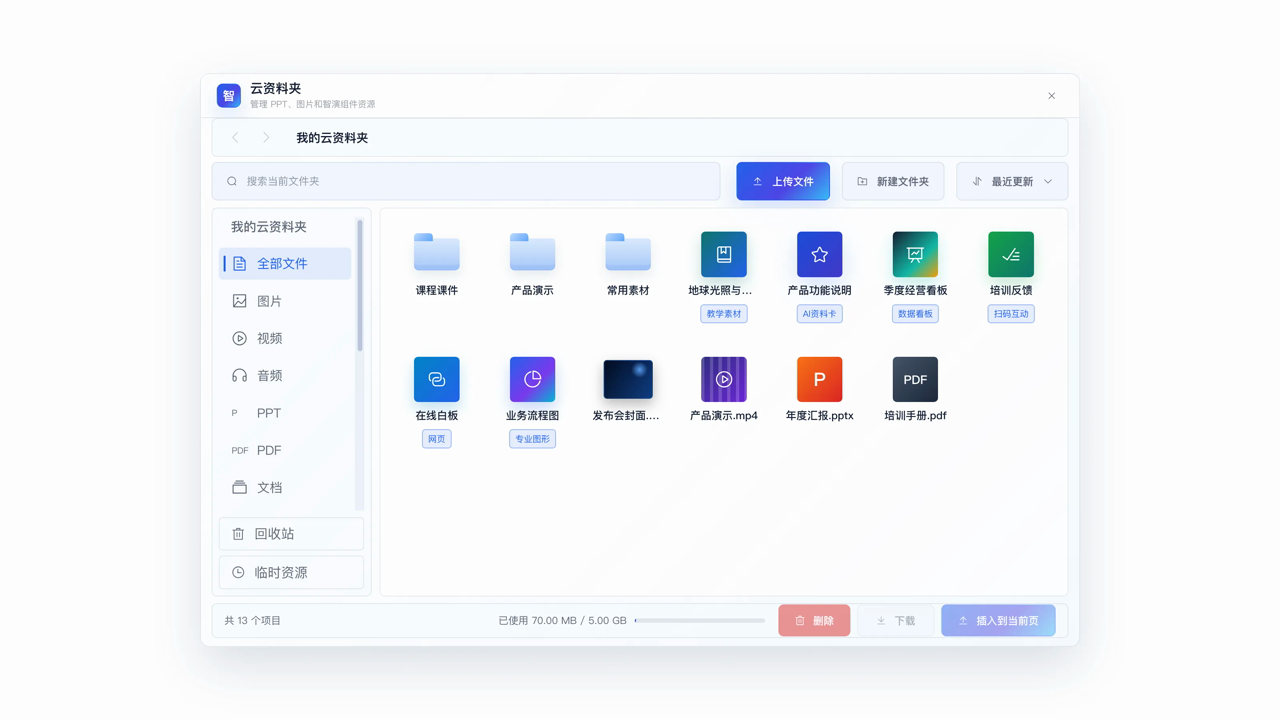1280x720 pixels.
Task: Click the storage usage progress bar
Action: click(x=700, y=620)
